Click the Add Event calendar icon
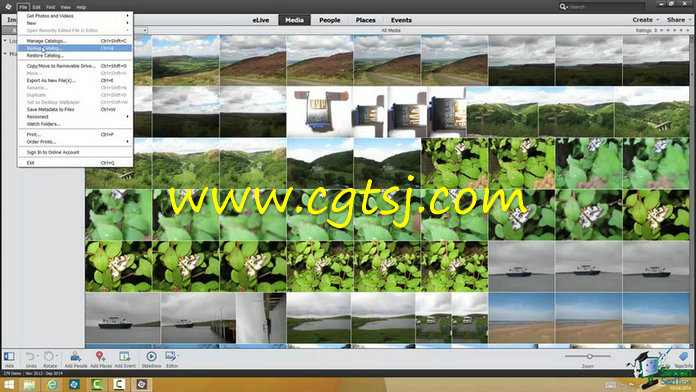The image size is (696, 392). [124, 356]
